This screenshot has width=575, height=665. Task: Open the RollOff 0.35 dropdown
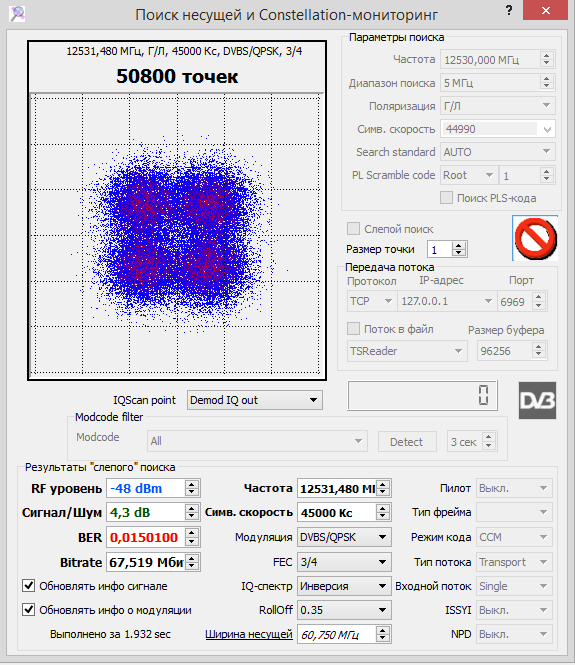(x=344, y=610)
